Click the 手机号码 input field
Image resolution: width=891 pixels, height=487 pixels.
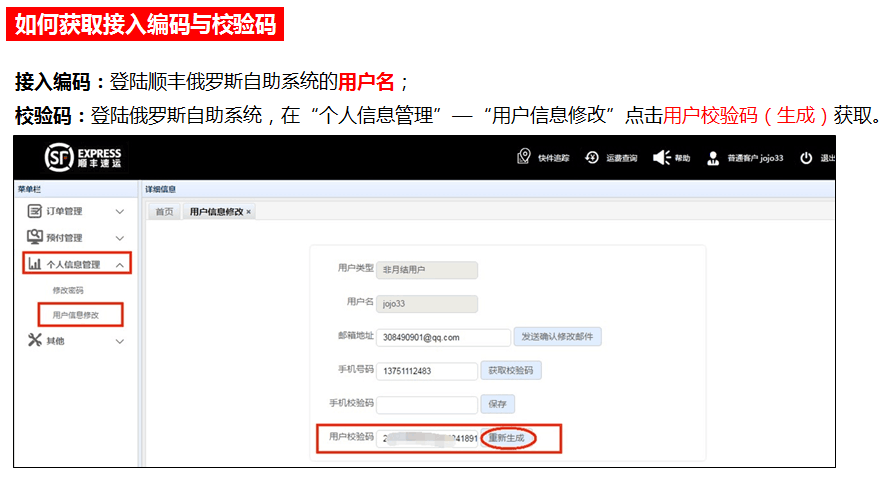[427, 371]
